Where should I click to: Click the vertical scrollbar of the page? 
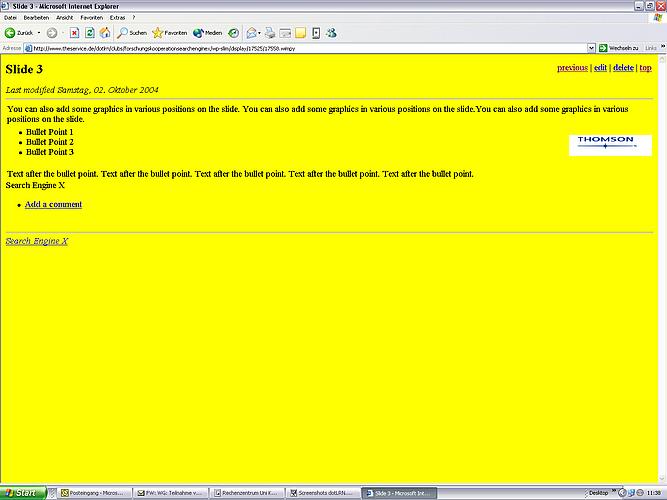[x=662, y=268]
